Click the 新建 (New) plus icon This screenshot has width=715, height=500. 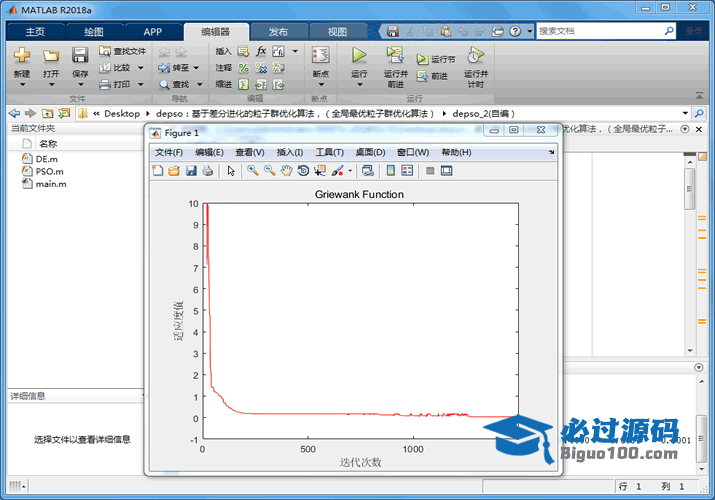tap(22, 56)
